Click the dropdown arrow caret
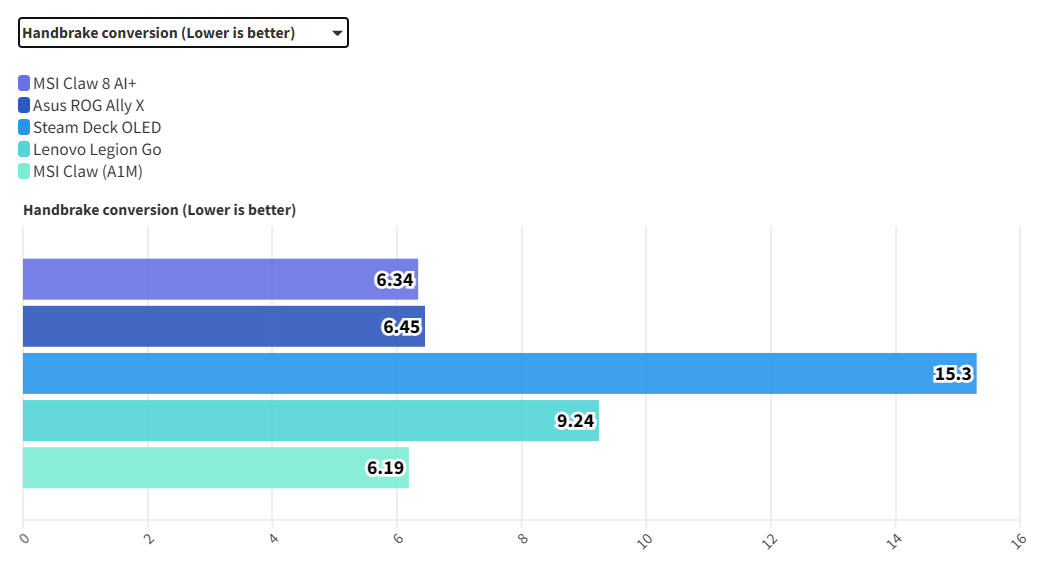 (x=337, y=33)
